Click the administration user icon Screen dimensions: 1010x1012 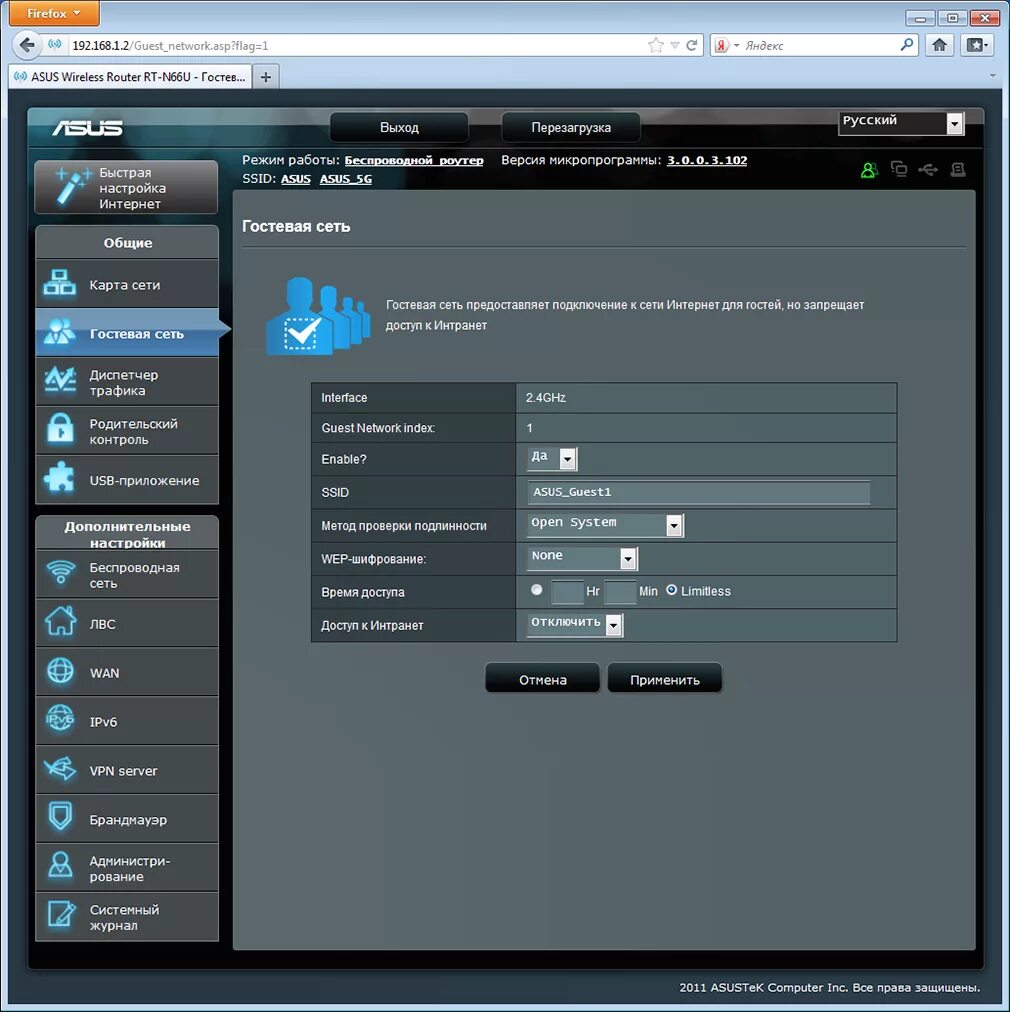tap(61, 866)
